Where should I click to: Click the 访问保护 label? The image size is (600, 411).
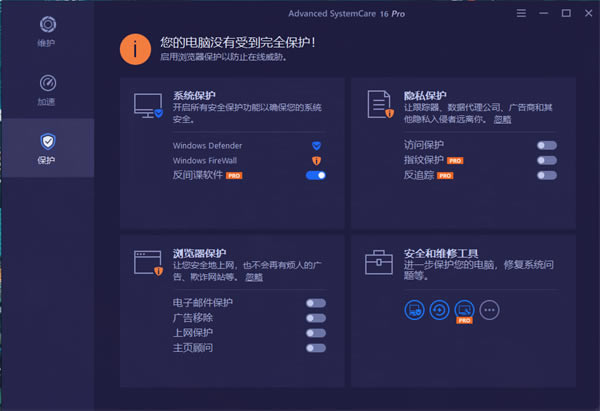(x=424, y=145)
